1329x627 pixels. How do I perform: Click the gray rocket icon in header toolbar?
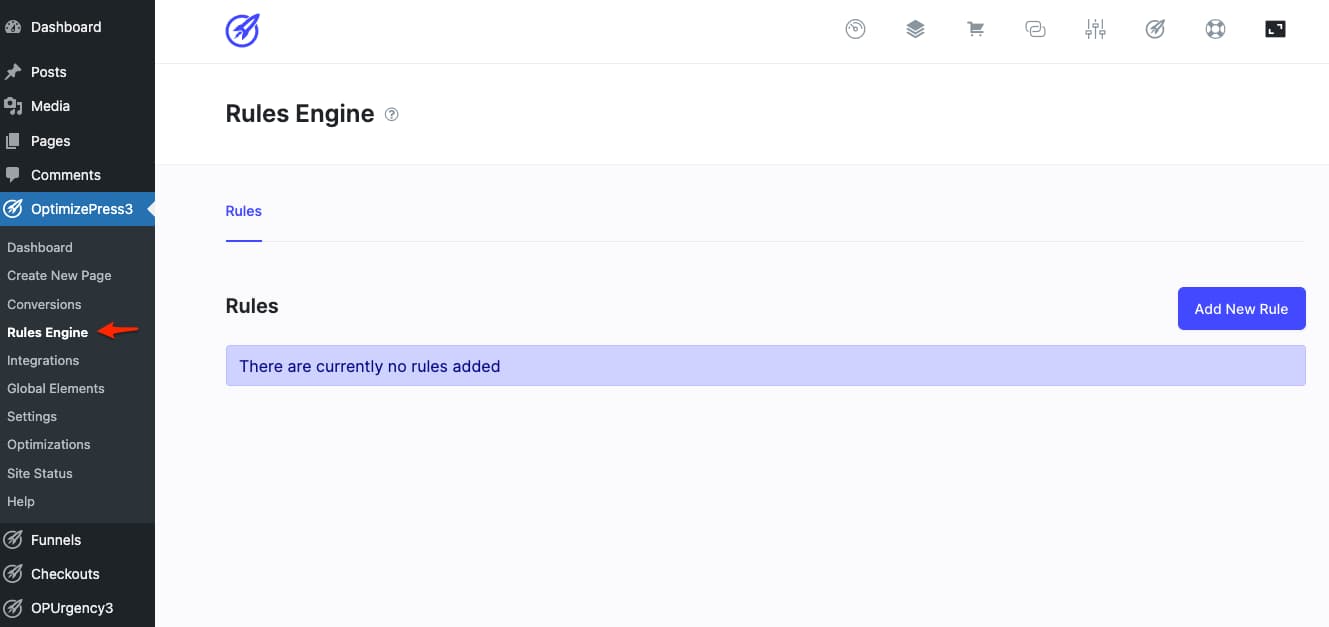(1155, 30)
